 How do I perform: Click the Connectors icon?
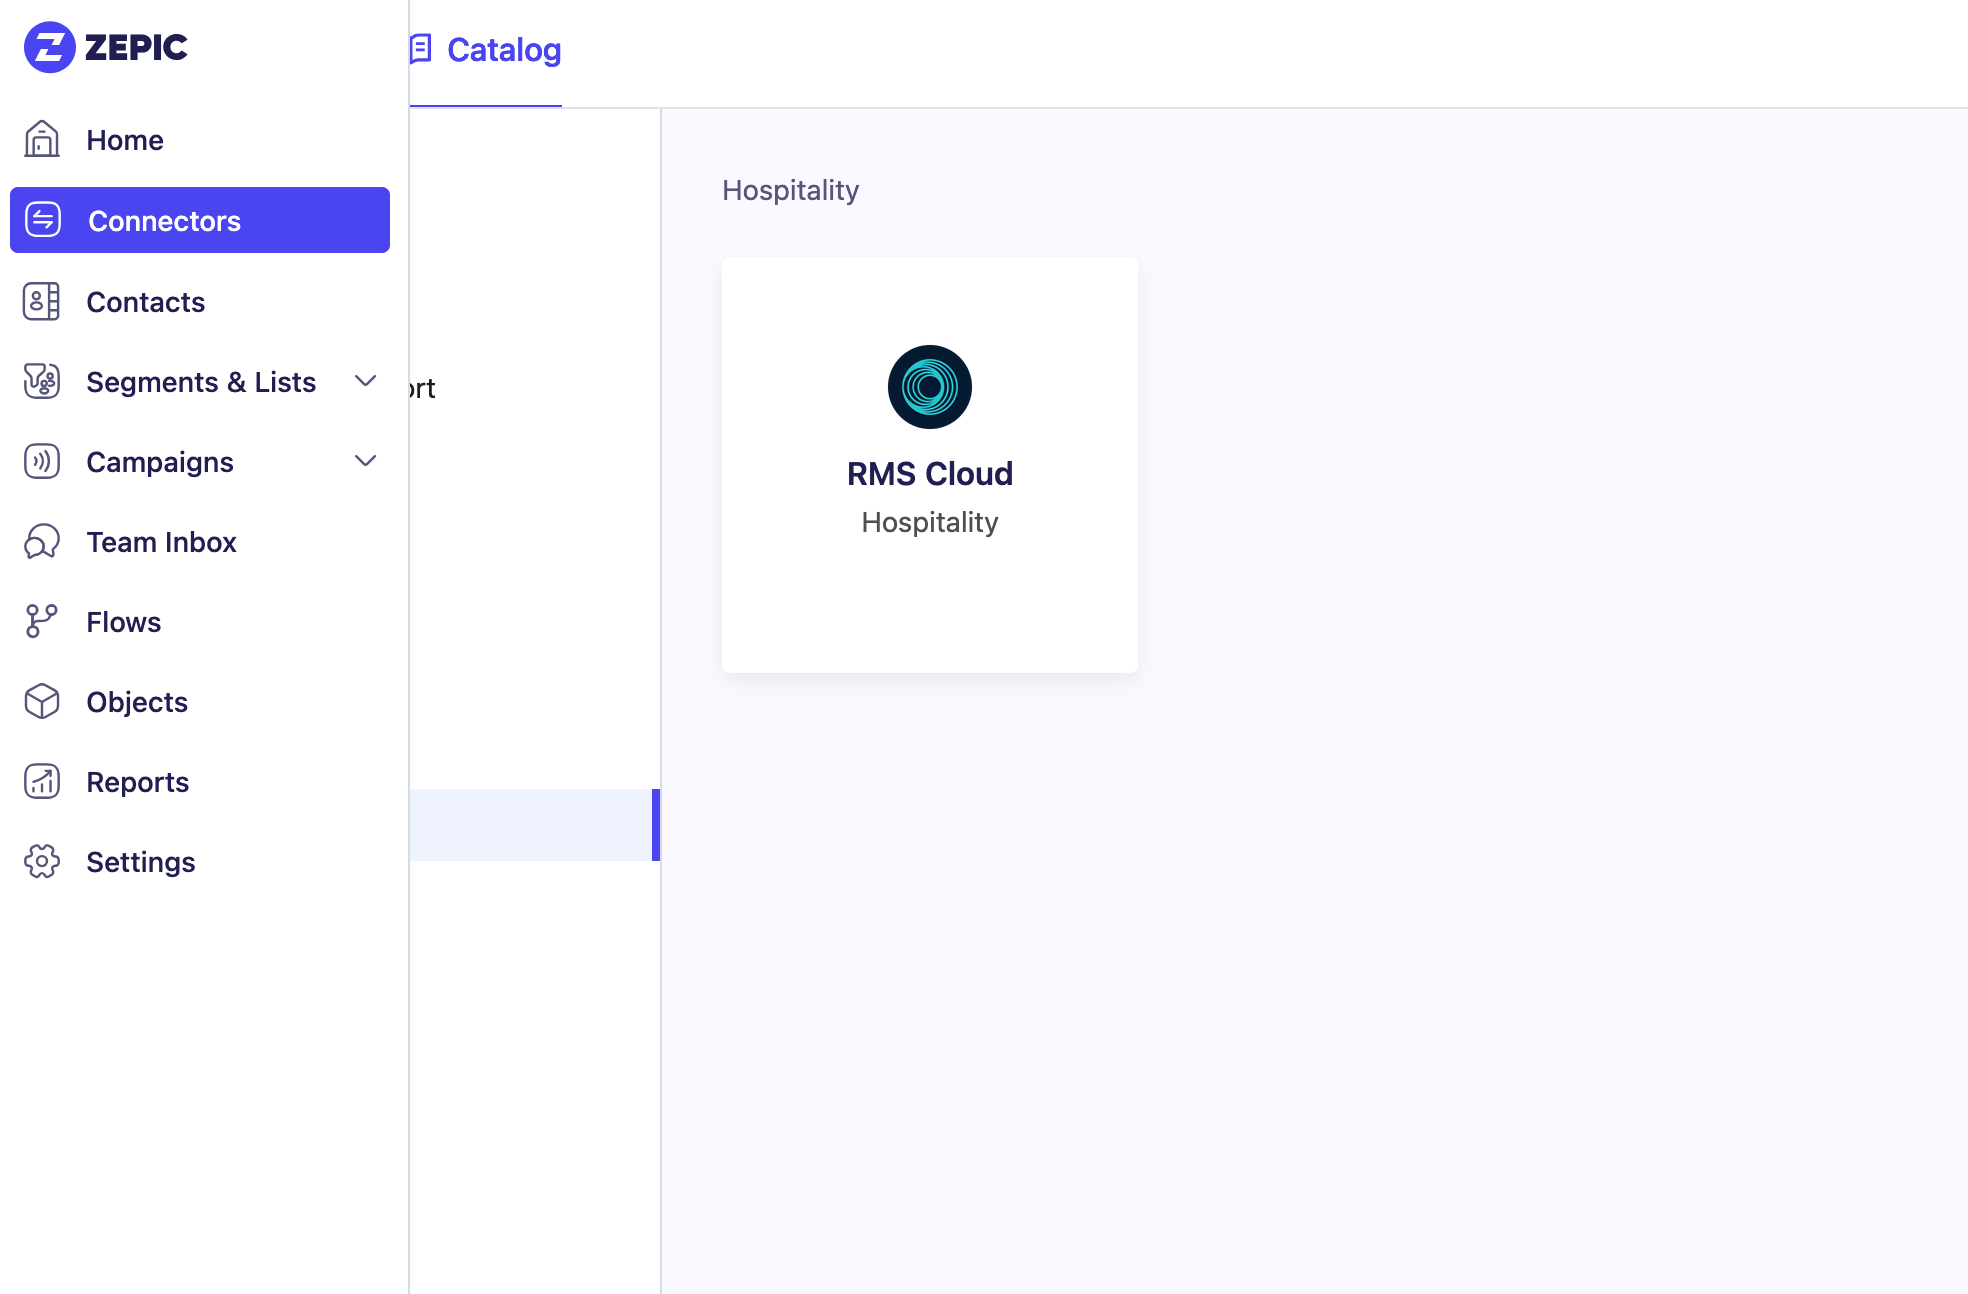click(x=43, y=220)
